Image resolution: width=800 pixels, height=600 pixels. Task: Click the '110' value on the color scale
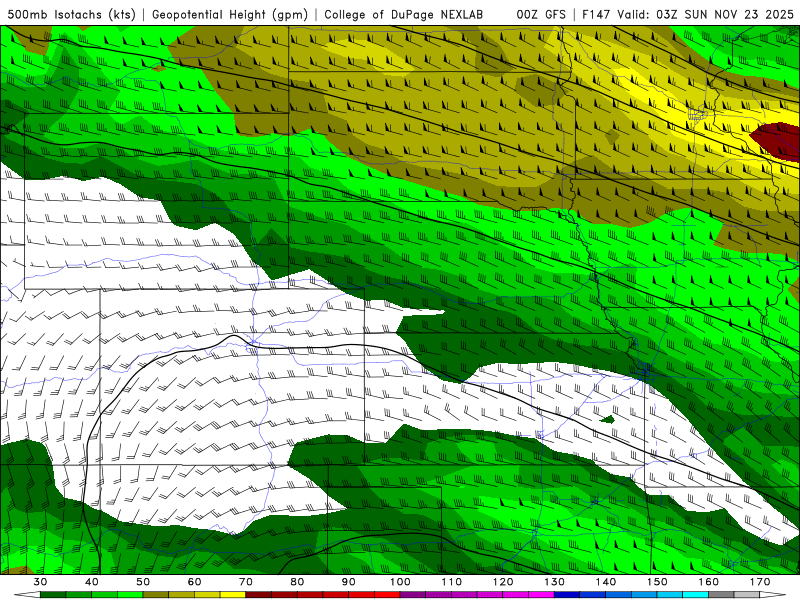(x=452, y=582)
